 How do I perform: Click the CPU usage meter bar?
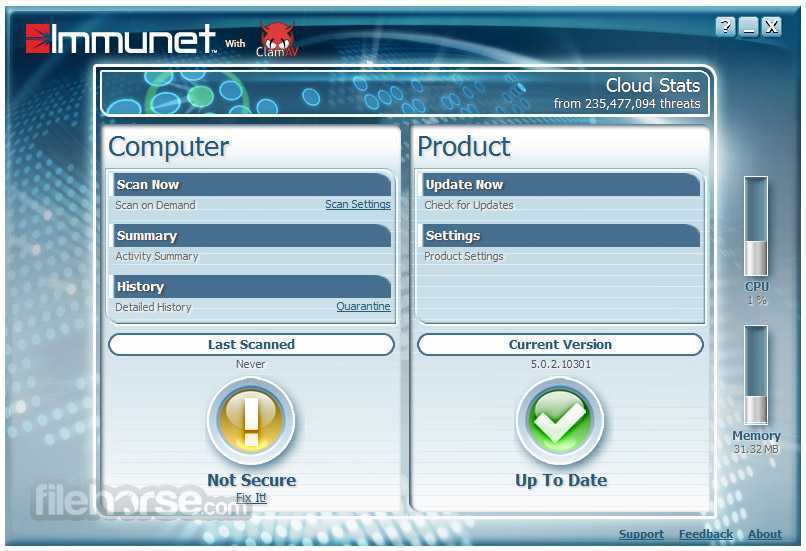coord(756,226)
